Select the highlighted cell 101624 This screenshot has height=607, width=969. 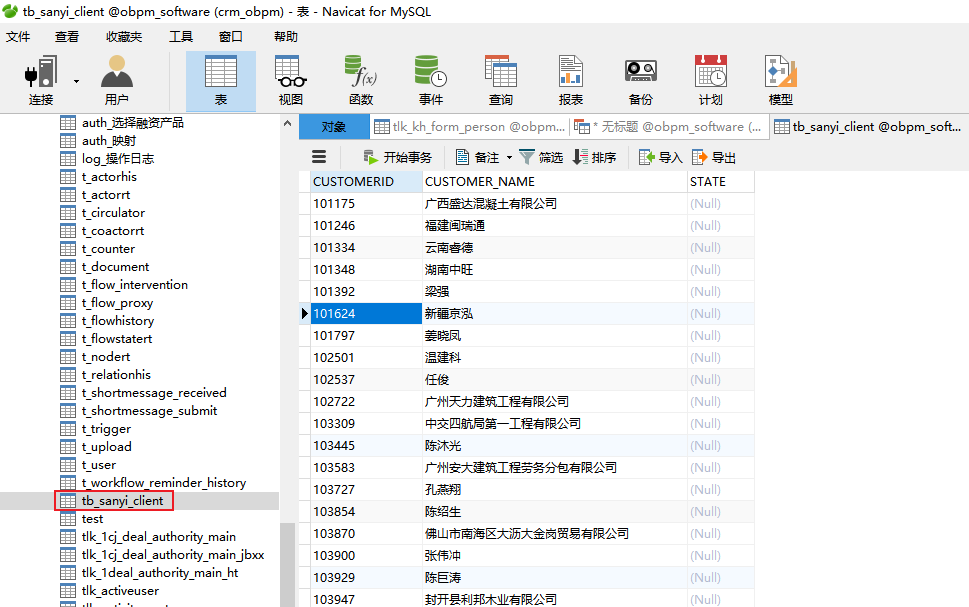pyautogui.click(x=366, y=313)
